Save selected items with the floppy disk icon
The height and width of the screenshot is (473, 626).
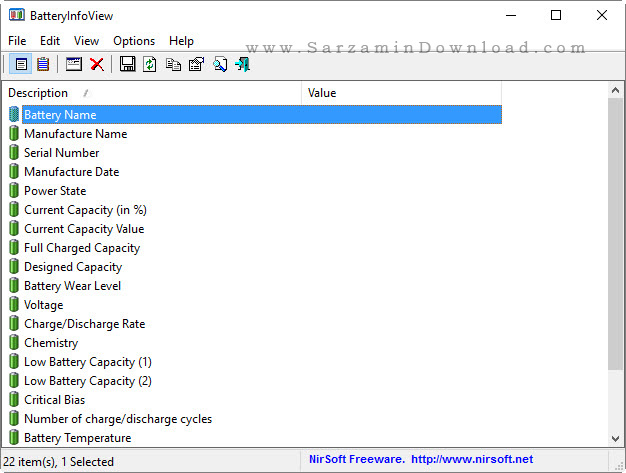127,65
